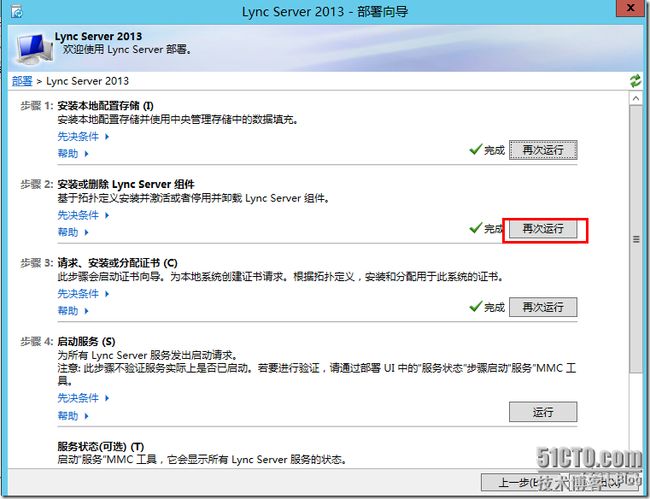Click the 上一步 button
This screenshot has width=650, height=499.
tap(525, 482)
